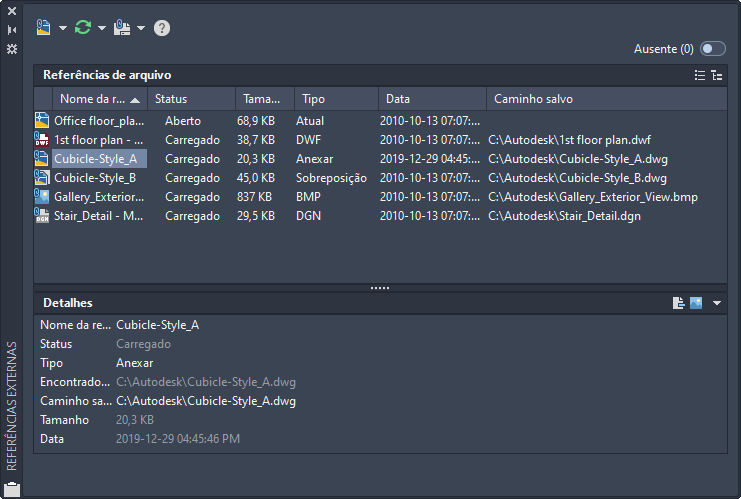This screenshot has height=499, width=741.
Task: Show thumbnail preview in Detalhes panel
Action: pyautogui.click(x=696, y=303)
